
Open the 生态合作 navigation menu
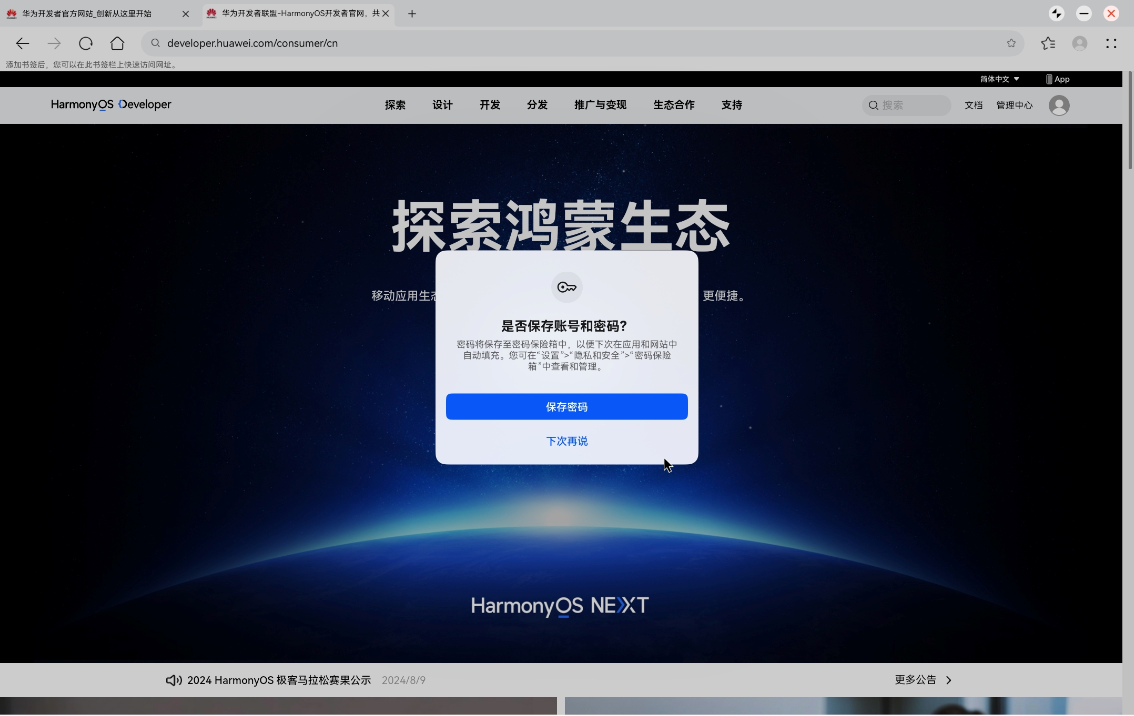(674, 105)
